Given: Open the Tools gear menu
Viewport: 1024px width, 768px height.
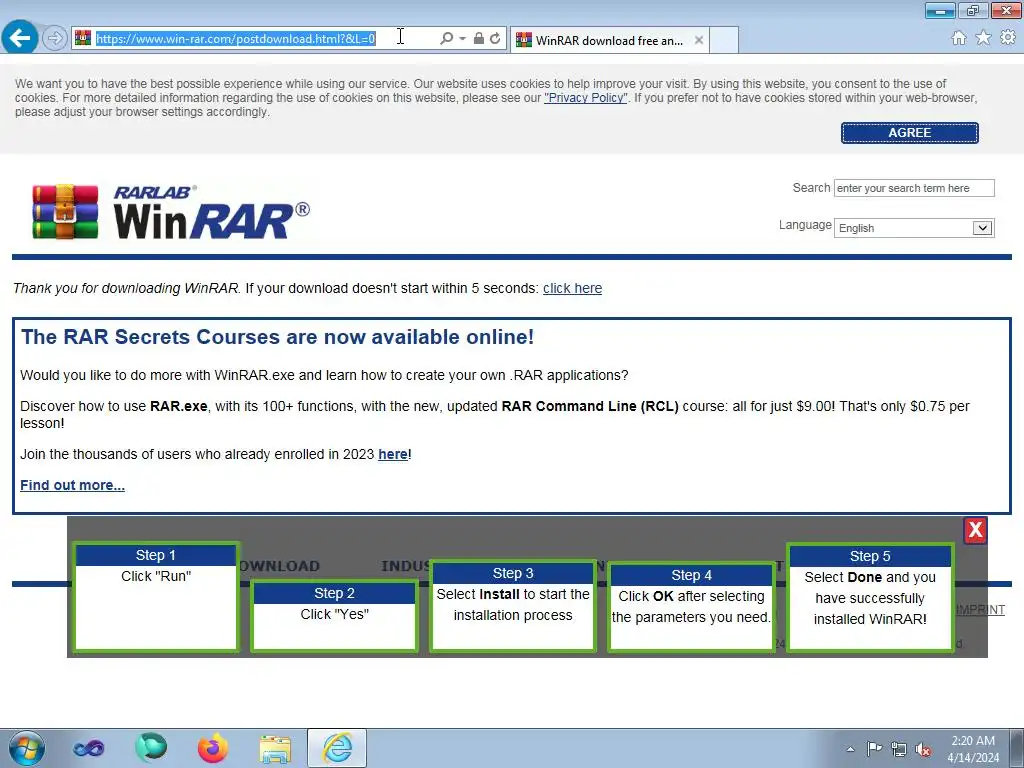Looking at the screenshot, I should tap(1008, 38).
